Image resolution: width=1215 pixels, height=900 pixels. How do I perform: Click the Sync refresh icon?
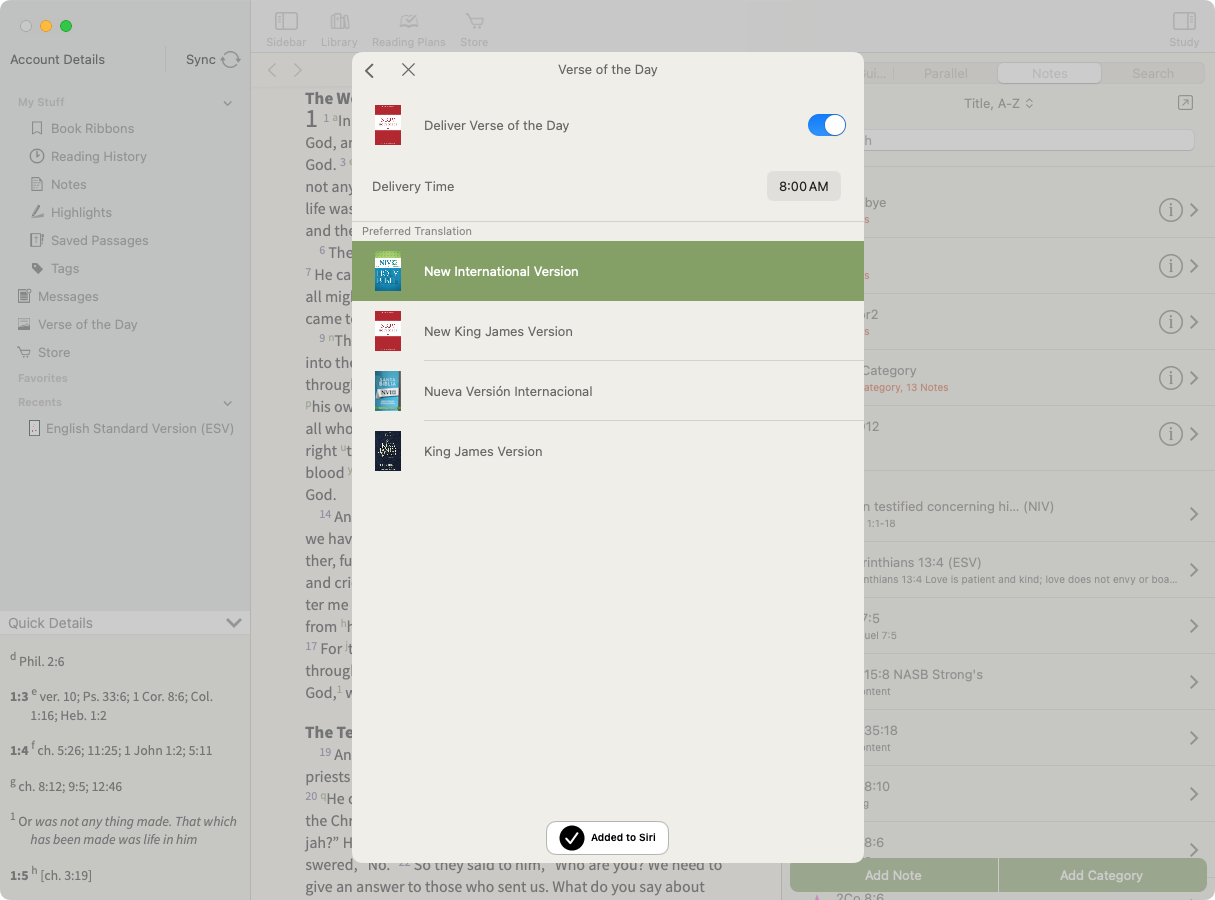[231, 60]
